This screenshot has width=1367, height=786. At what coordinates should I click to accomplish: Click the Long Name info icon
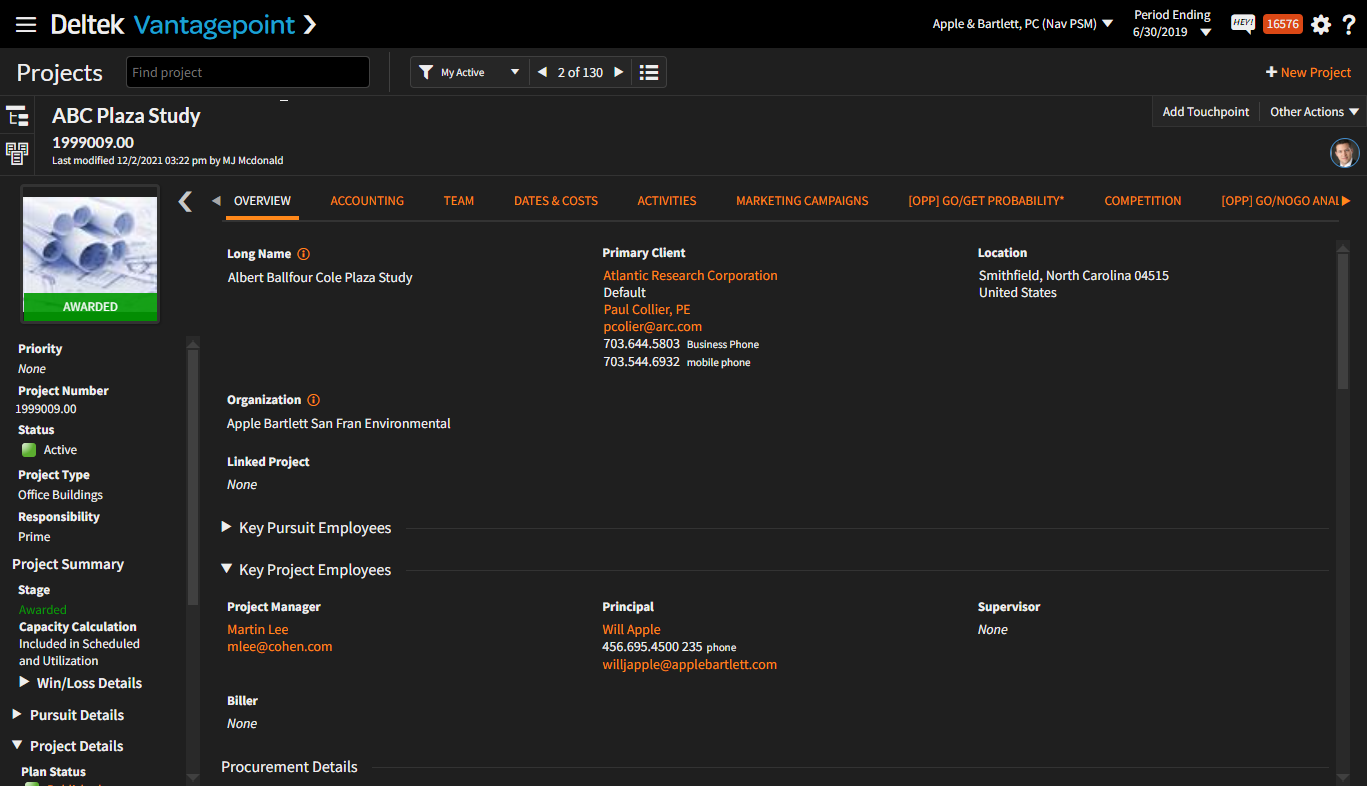(304, 254)
